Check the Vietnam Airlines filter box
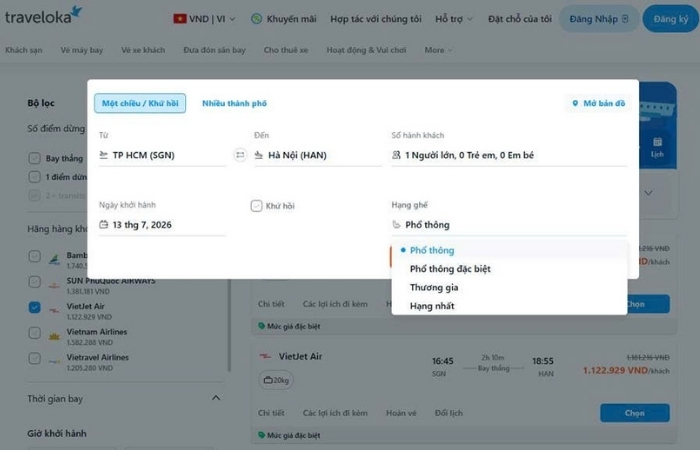Image resolution: width=700 pixels, height=450 pixels. tap(34, 333)
